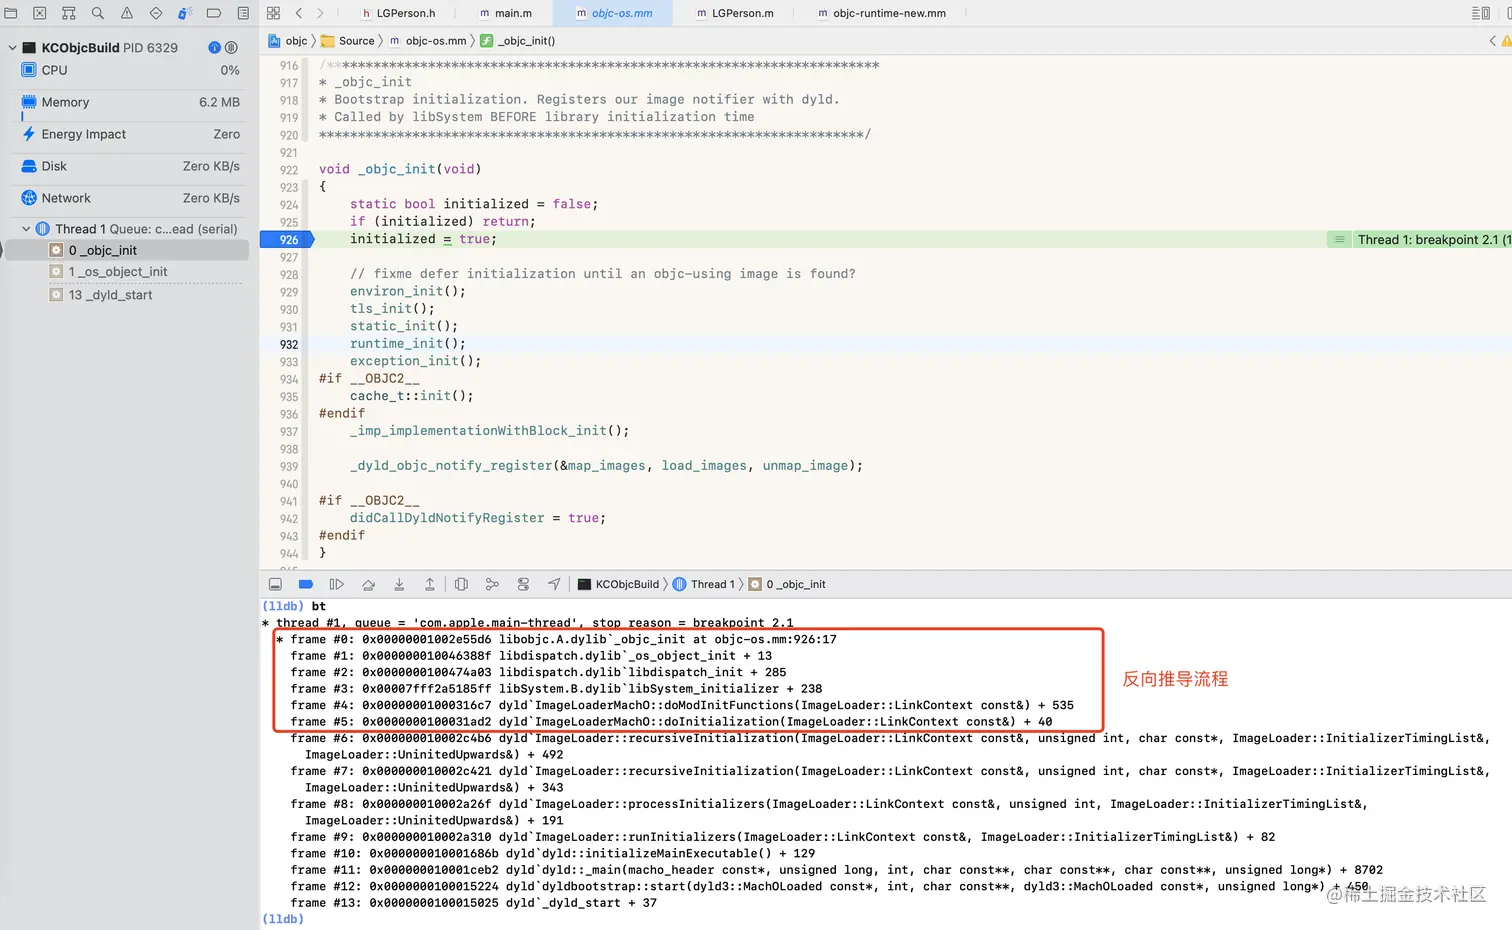Image resolution: width=1512 pixels, height=930 pixels.
Task: Click the view options icon beside PID 6329
Action: (231, 47)
